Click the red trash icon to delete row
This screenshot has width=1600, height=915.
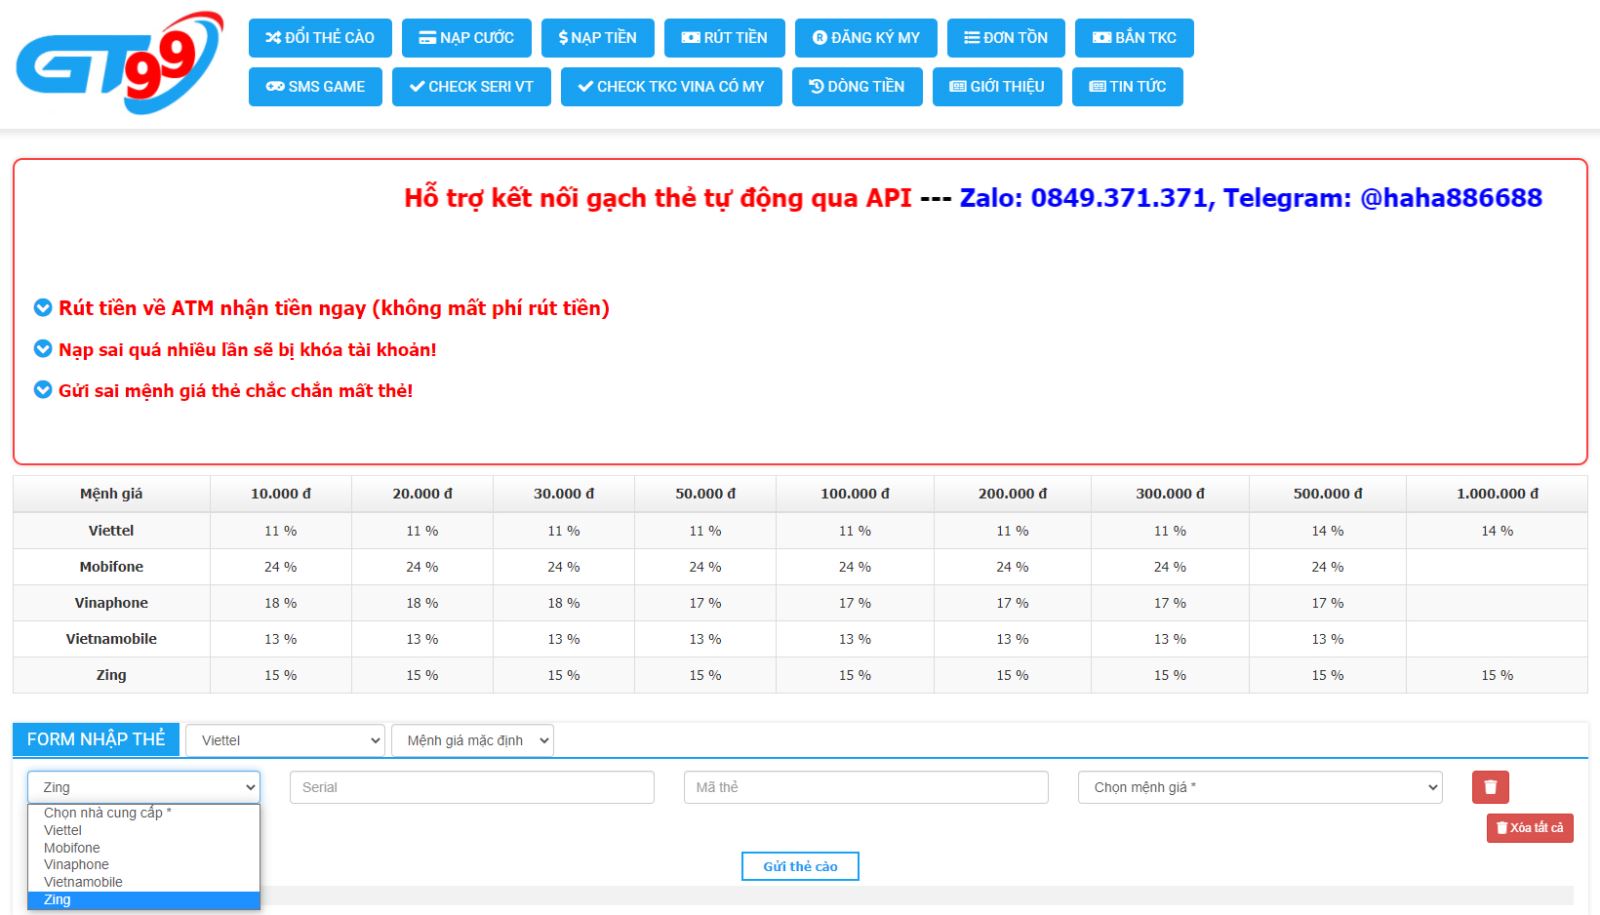[x=1490, y=787]
